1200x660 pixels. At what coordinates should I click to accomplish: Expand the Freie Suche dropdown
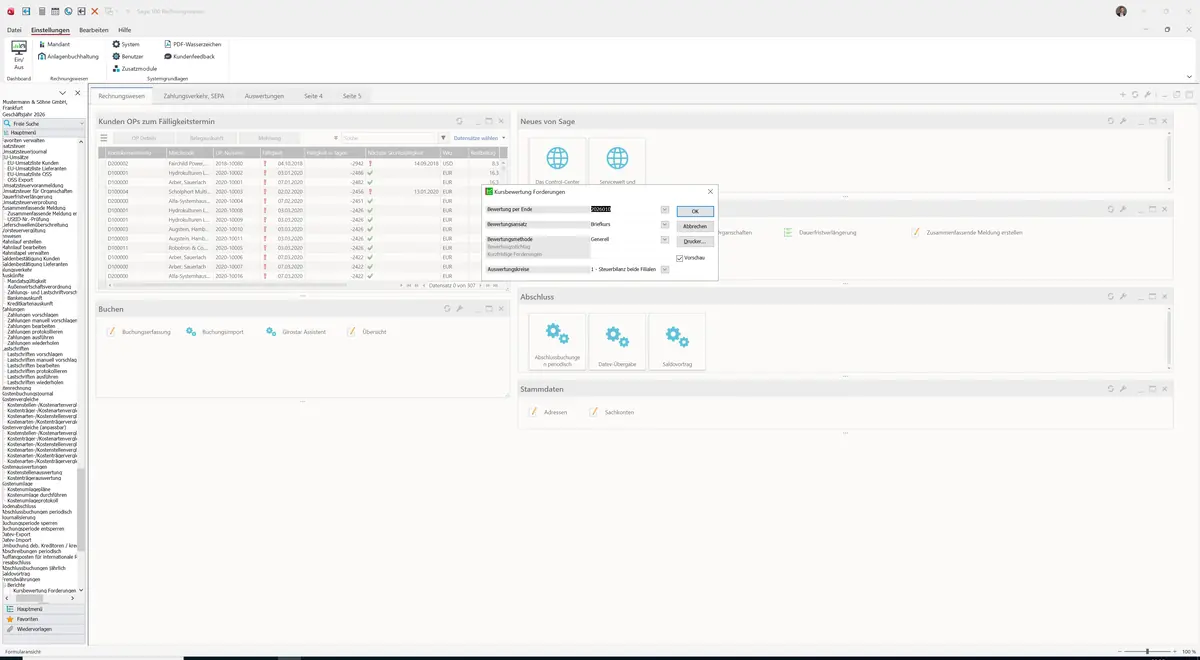click(x=82, y=123)
